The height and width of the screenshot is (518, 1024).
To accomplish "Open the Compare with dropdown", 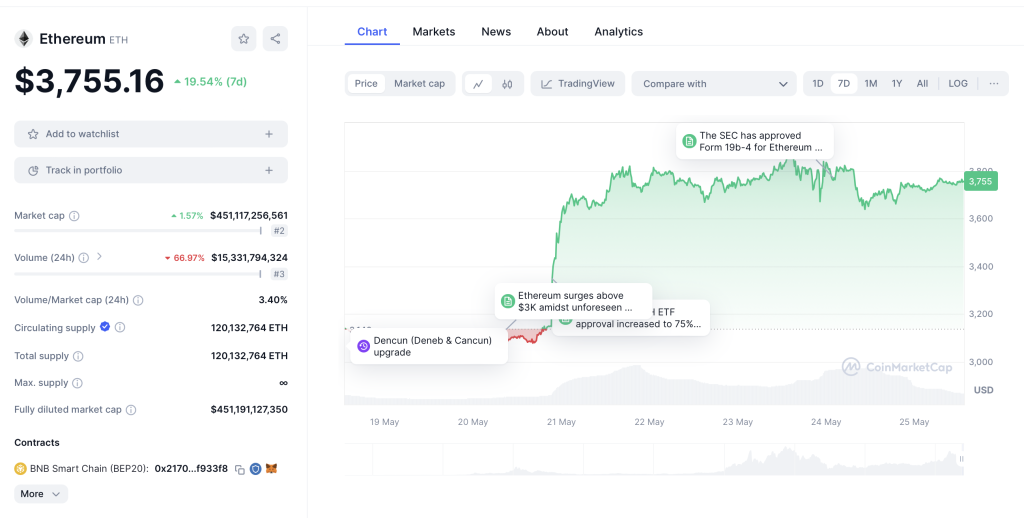I will click(714, 84).
